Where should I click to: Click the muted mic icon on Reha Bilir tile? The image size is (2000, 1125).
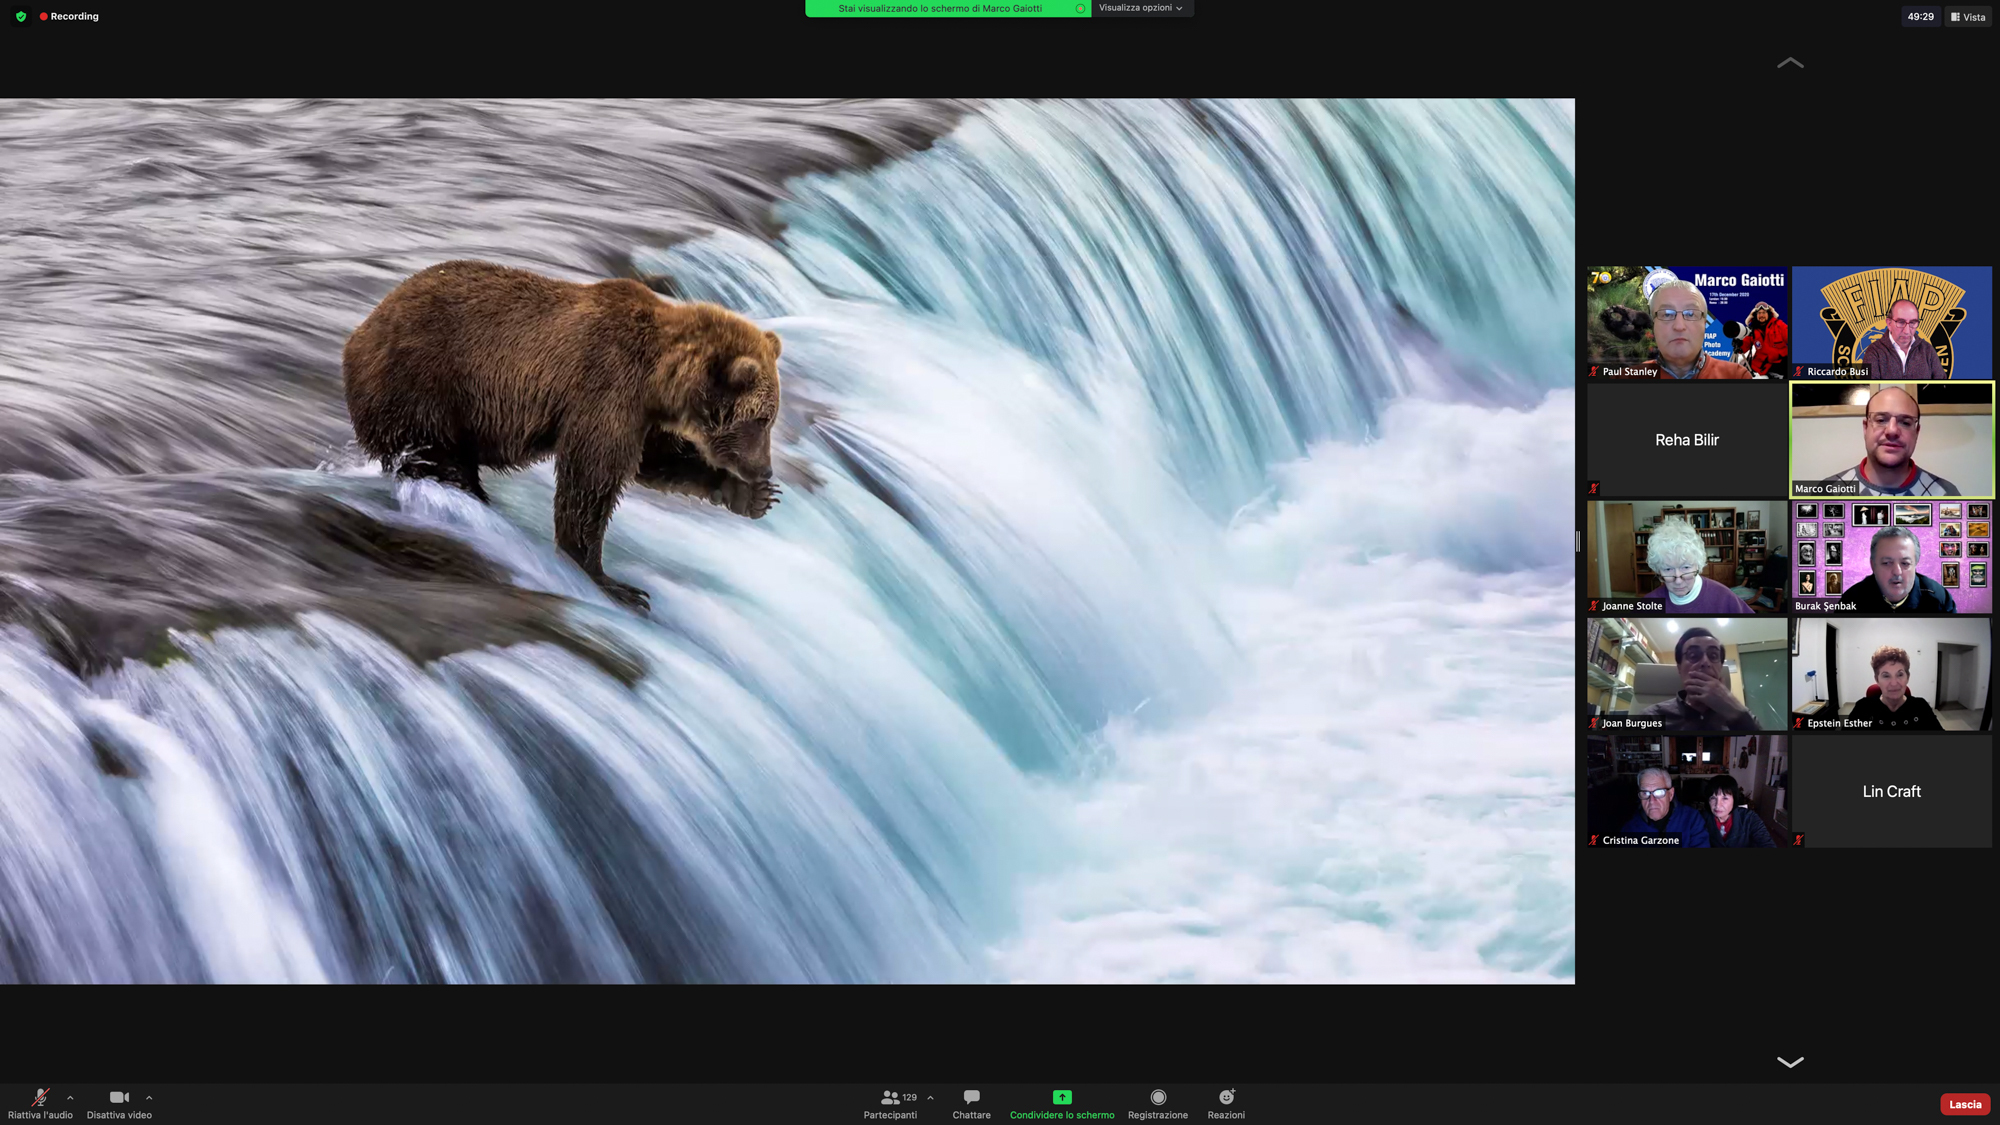pos(1594,488)
